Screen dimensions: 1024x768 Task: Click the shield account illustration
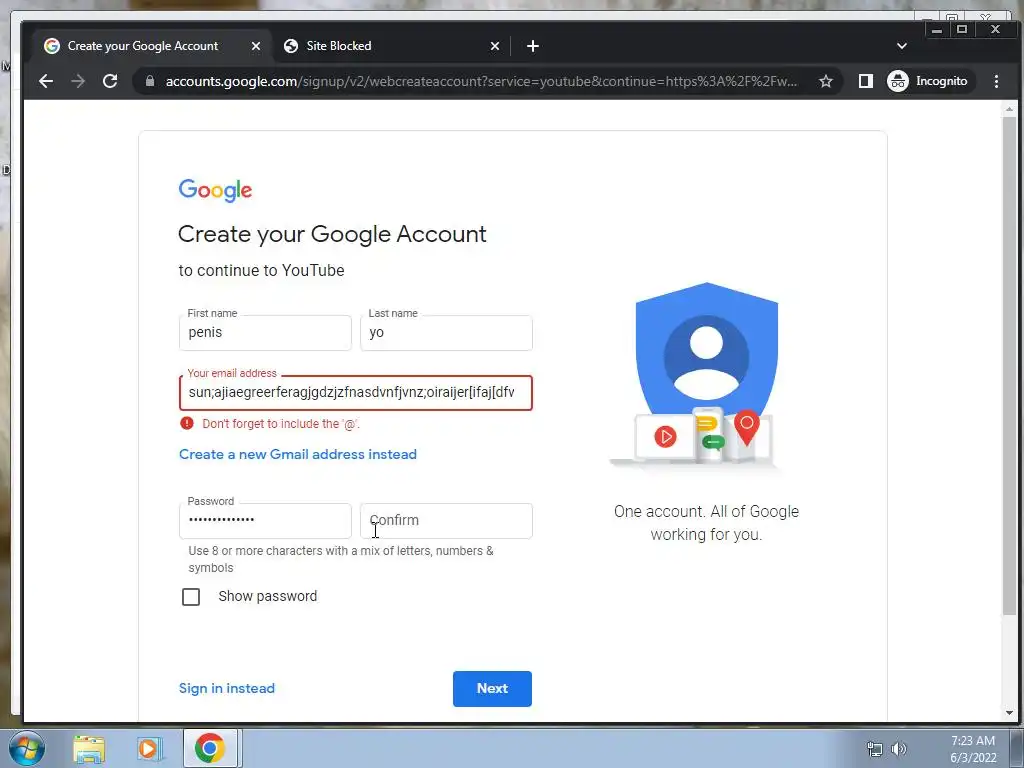pos(706,376)
